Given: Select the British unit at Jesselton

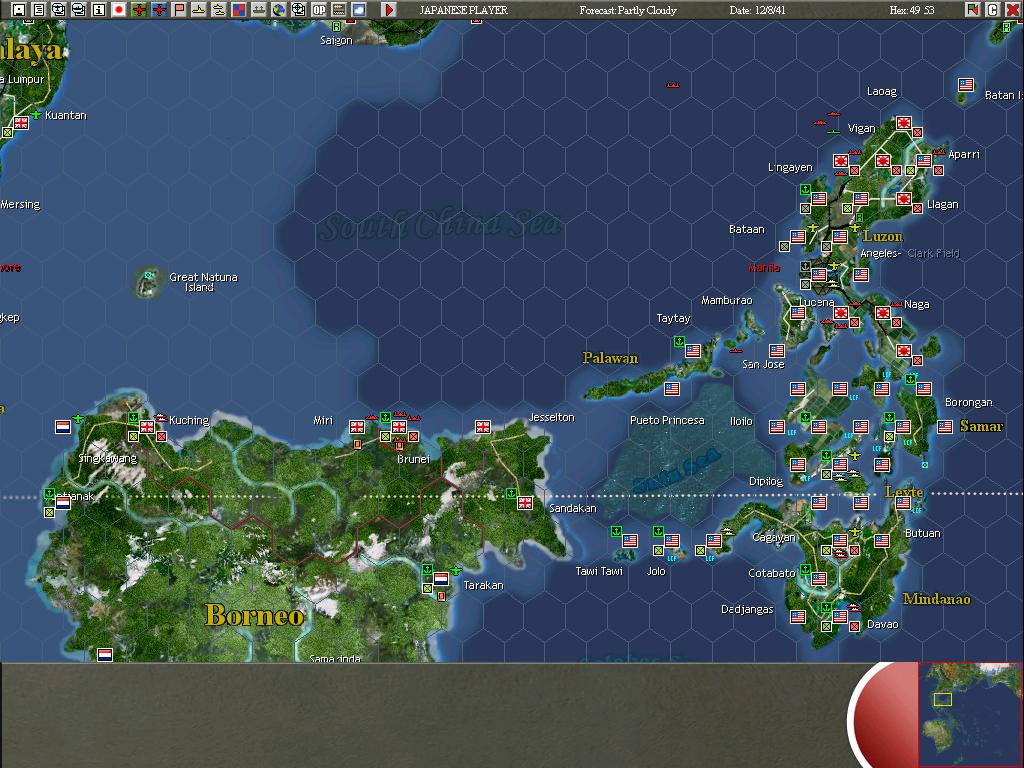Looking at the screenshot, I should (483, 427).
